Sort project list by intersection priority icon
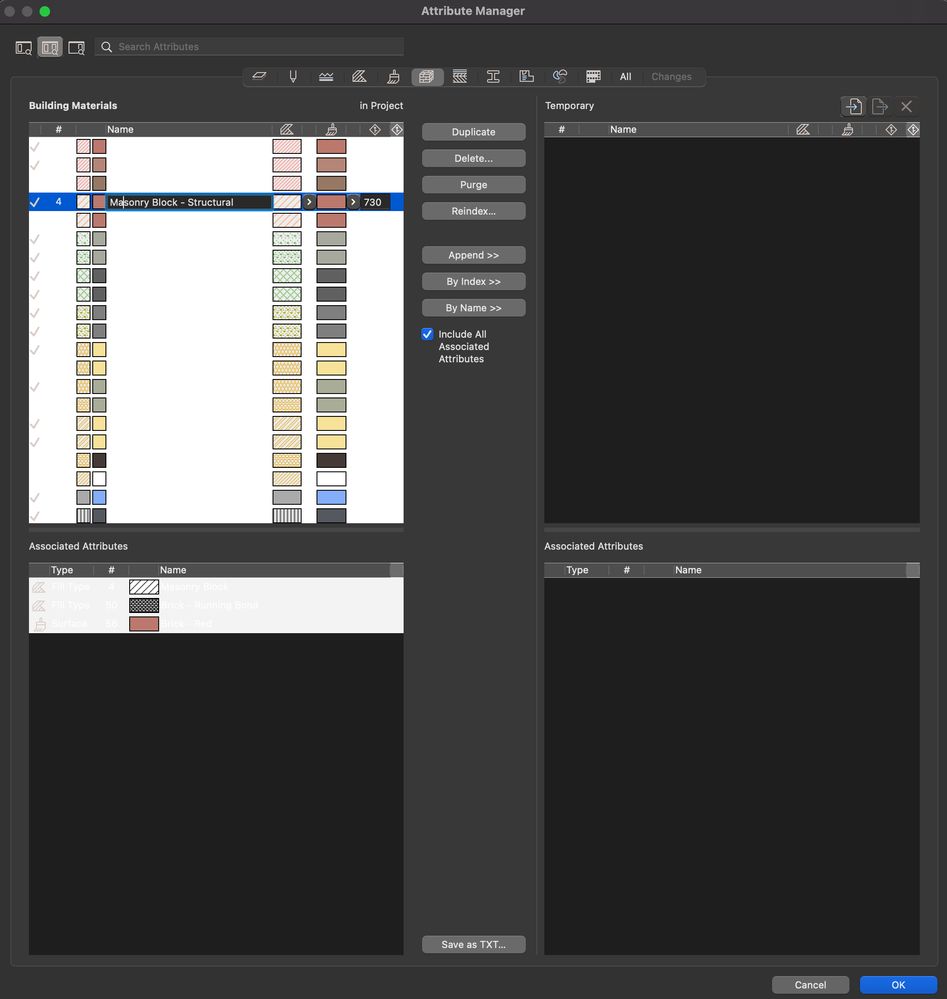The width and height of the screenshot is (947, 999). pos(375,129)
